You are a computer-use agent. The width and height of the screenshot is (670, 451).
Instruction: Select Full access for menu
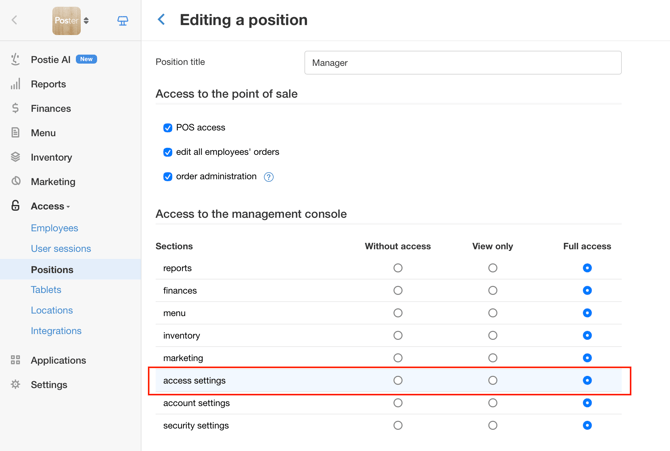click(587, 313)
